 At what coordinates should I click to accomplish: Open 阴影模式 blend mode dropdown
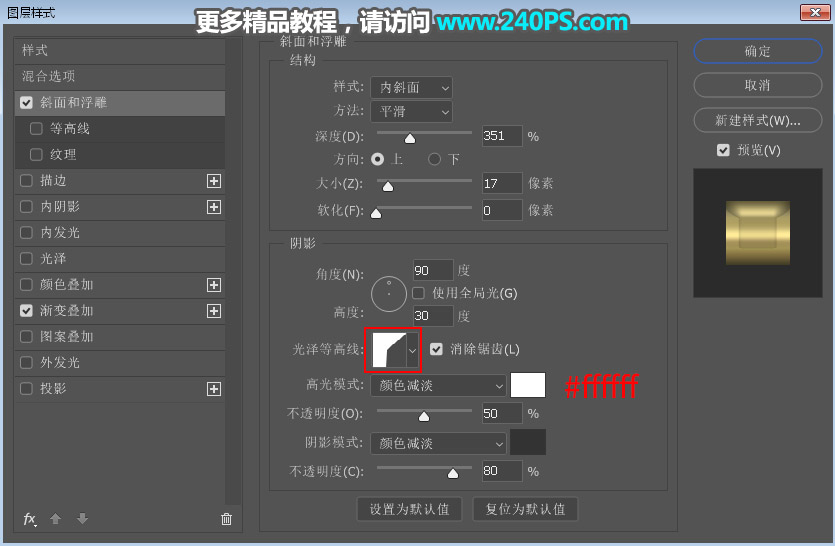[x=438, y=443]
